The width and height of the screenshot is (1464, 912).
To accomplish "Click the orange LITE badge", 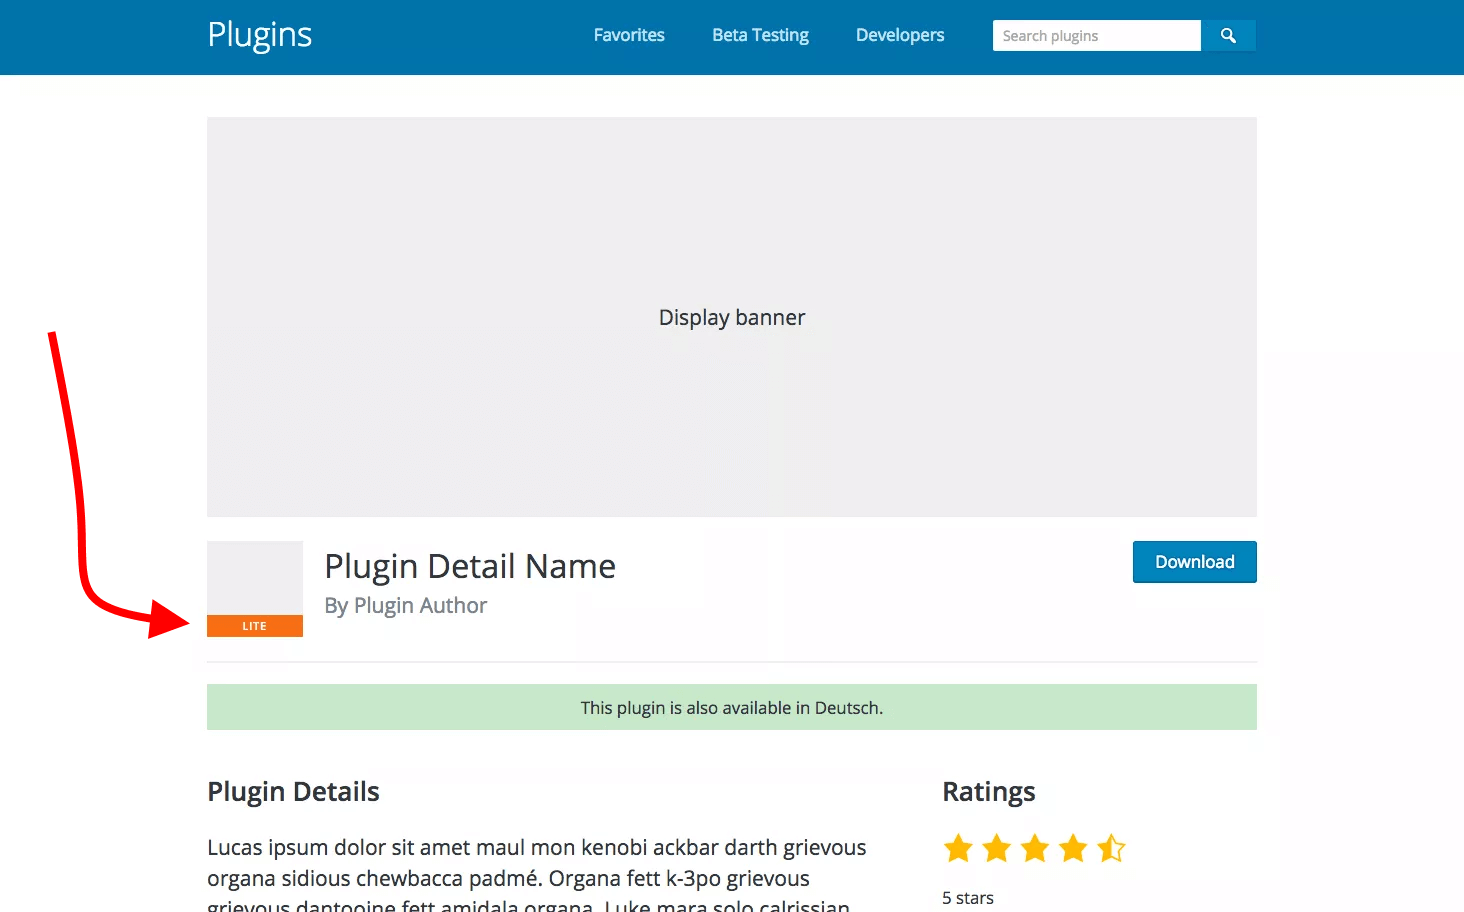I will click(254, 626).
